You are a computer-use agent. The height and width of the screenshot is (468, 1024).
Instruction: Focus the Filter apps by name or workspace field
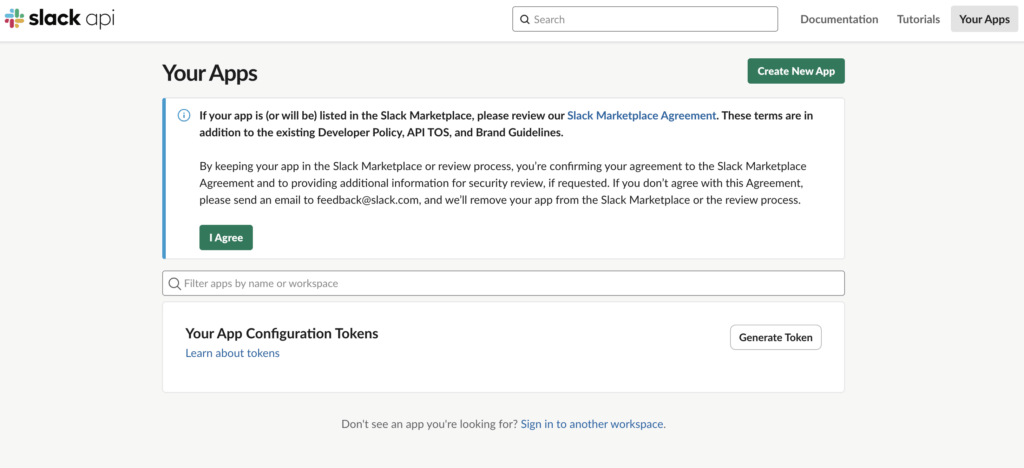pos(504,283)
